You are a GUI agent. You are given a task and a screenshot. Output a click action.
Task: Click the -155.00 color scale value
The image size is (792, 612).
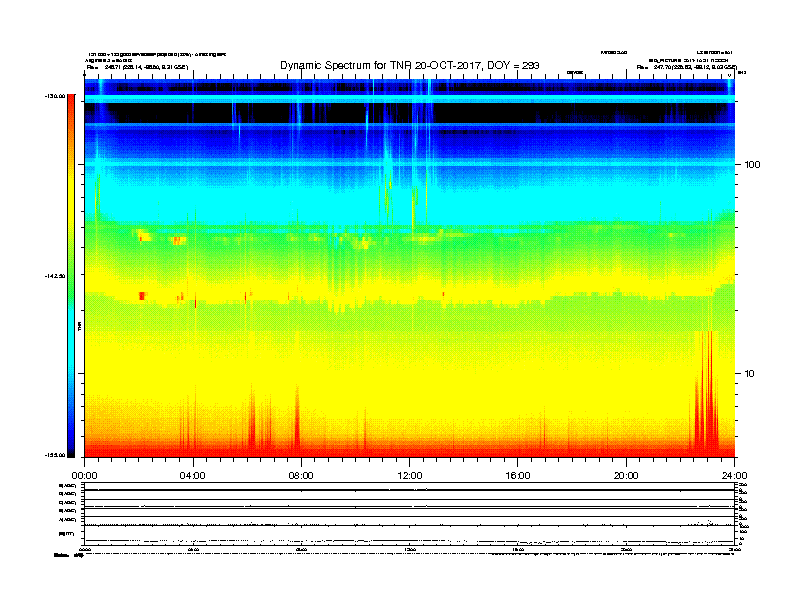tap(55, 455)
